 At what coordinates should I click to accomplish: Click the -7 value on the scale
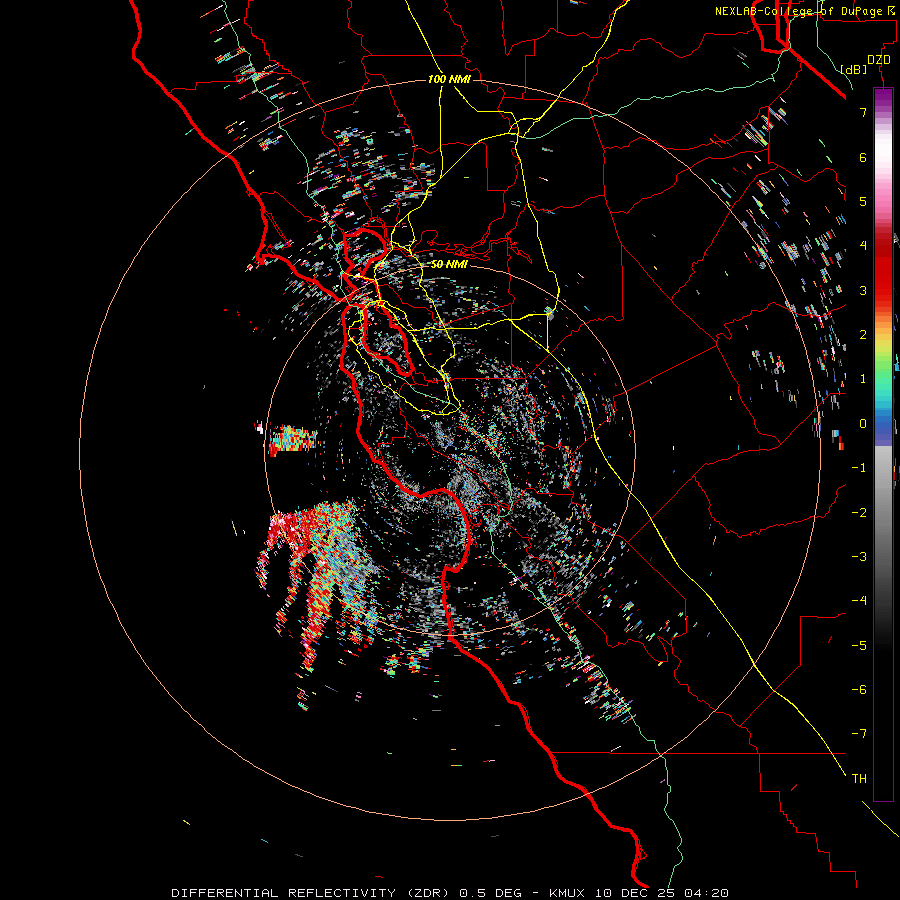pyautogui.click(x=859, y=734)
